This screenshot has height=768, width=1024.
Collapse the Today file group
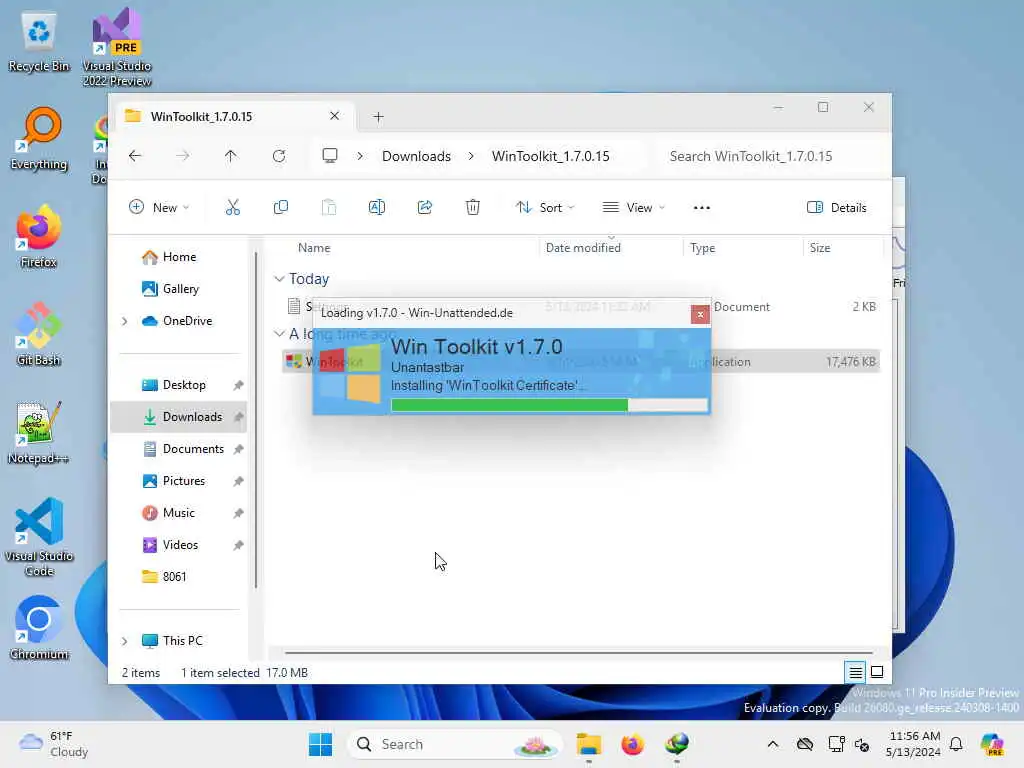(x=280, y=279)
